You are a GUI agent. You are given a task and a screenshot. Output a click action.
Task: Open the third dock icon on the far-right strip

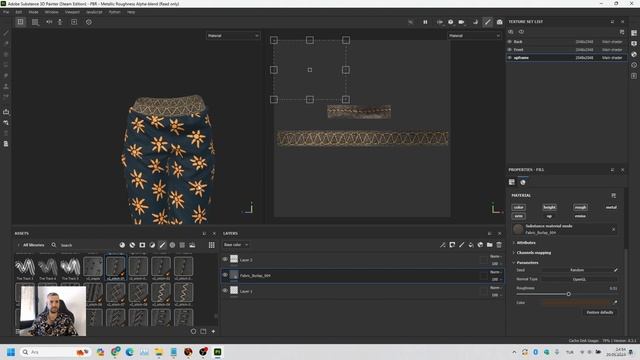tap(634, 54)
